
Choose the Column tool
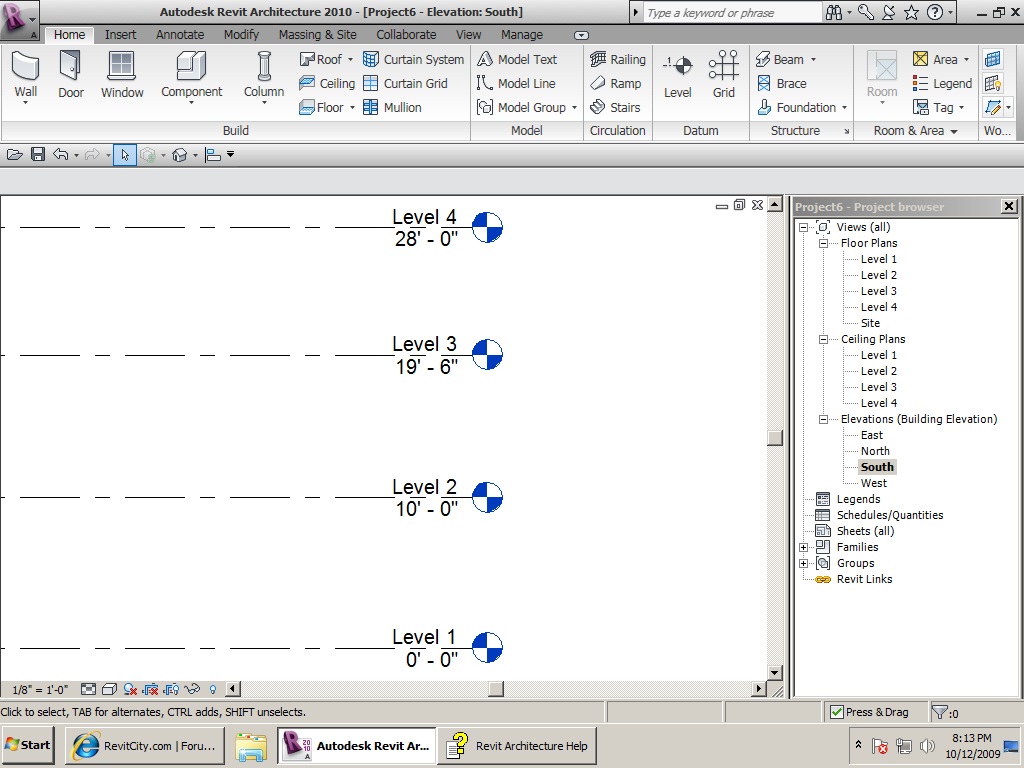pyautogui.click(x=264, y=77)
